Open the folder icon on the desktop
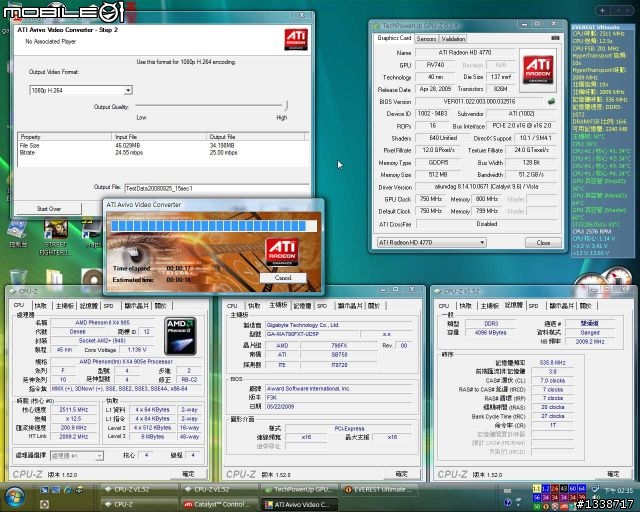640x512 pixels. [x=54, y=278]
